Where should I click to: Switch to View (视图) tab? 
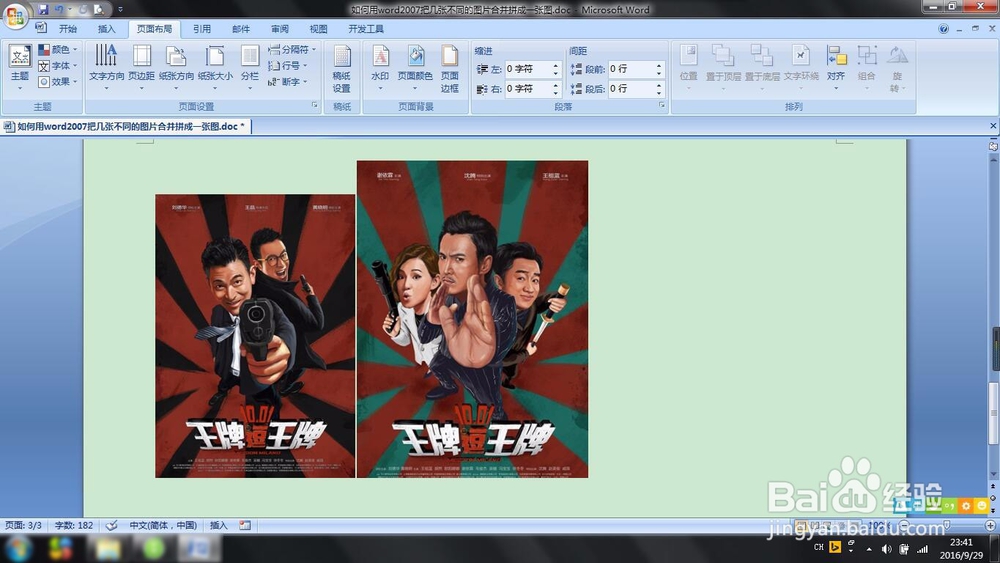click(318, 29)
